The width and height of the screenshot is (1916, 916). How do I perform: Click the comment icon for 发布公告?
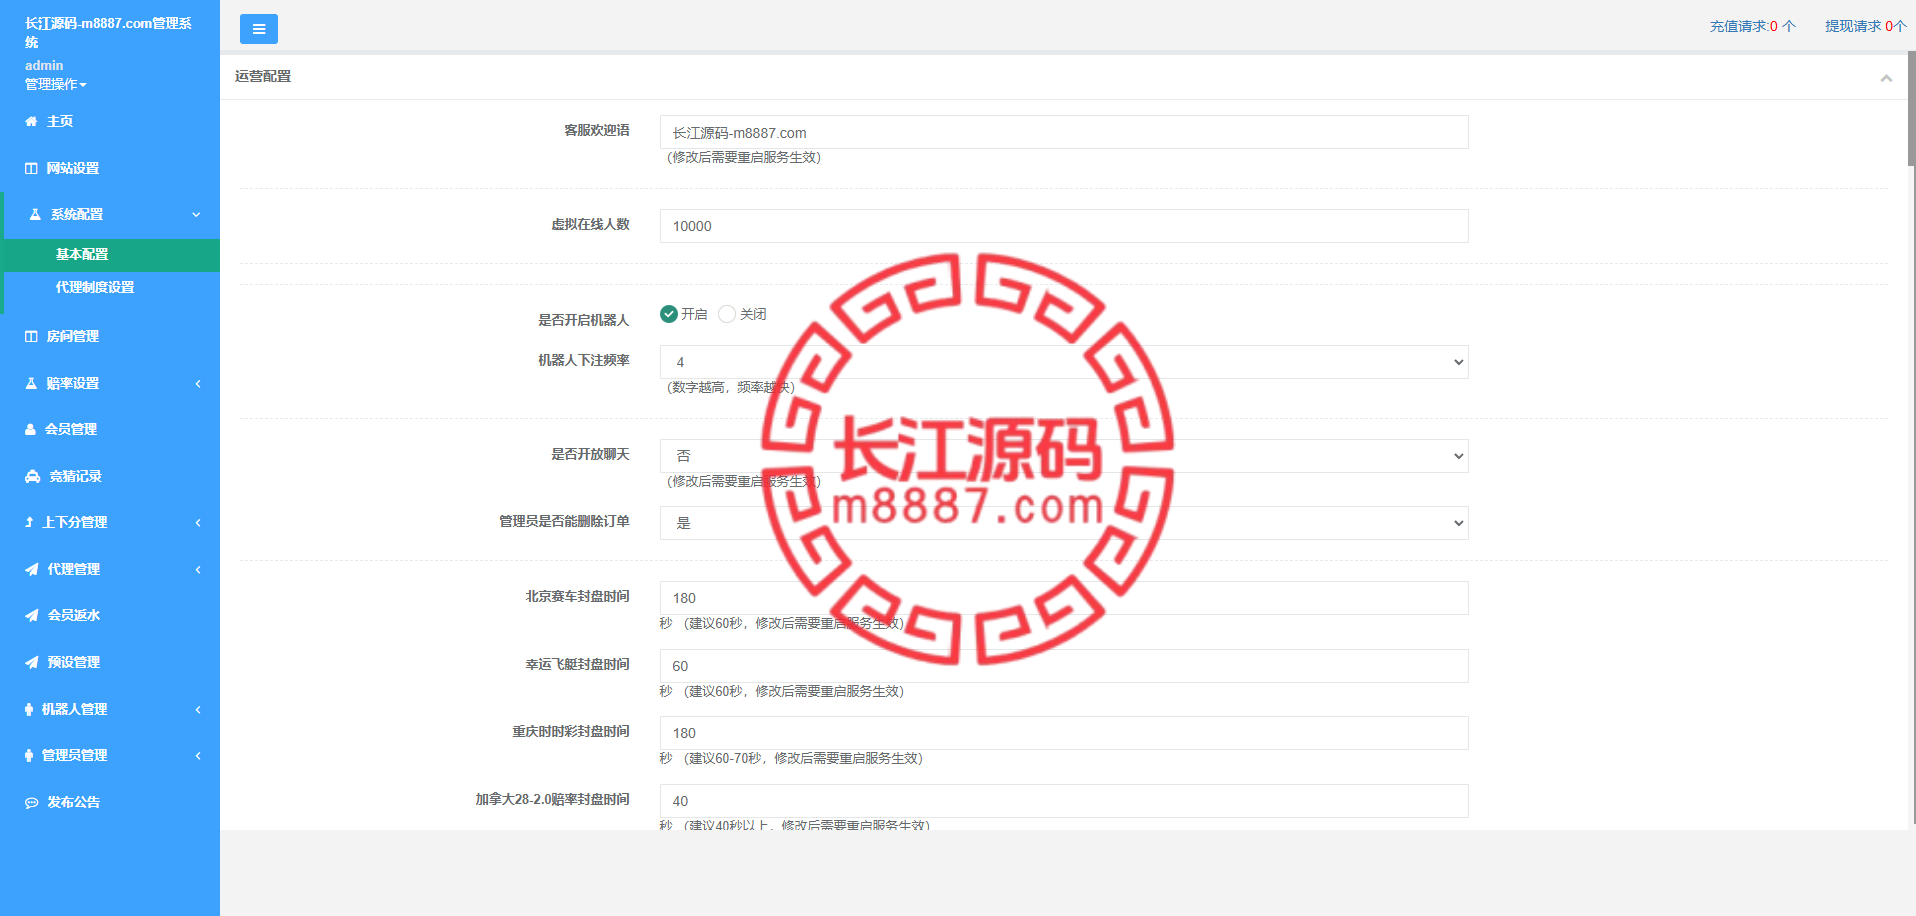(32, 802)
